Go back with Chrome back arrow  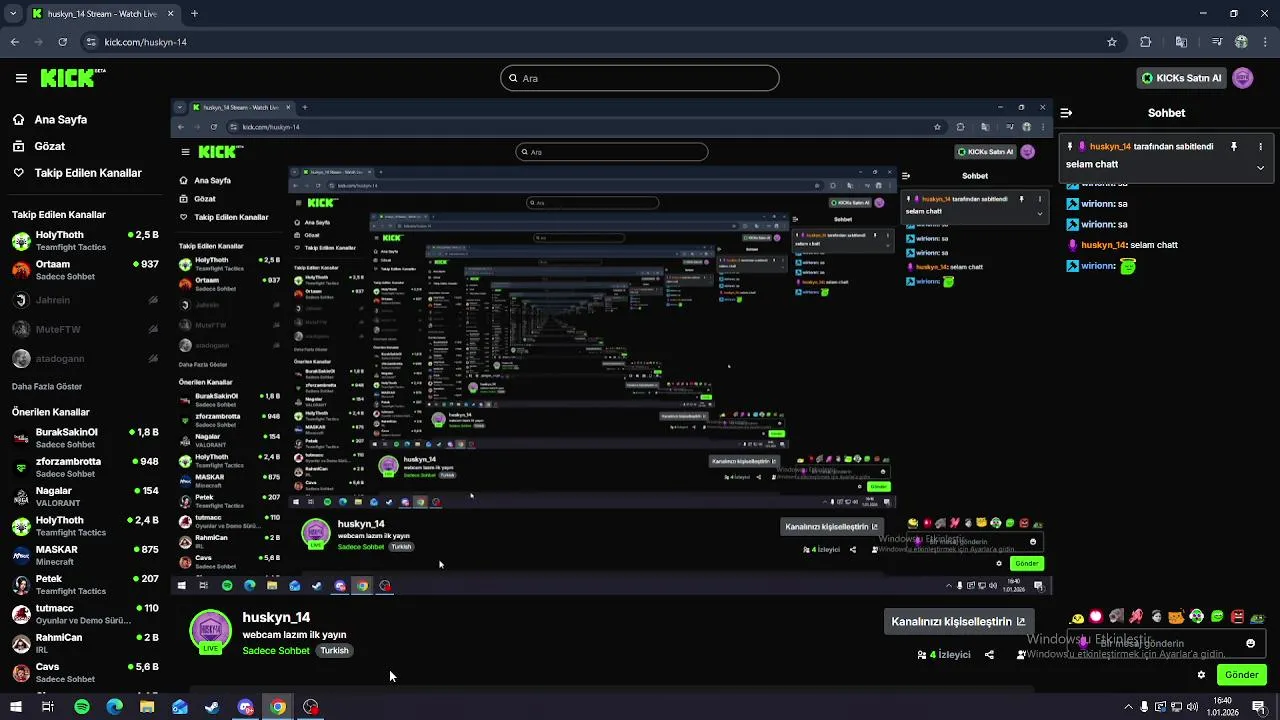[15, 42]
